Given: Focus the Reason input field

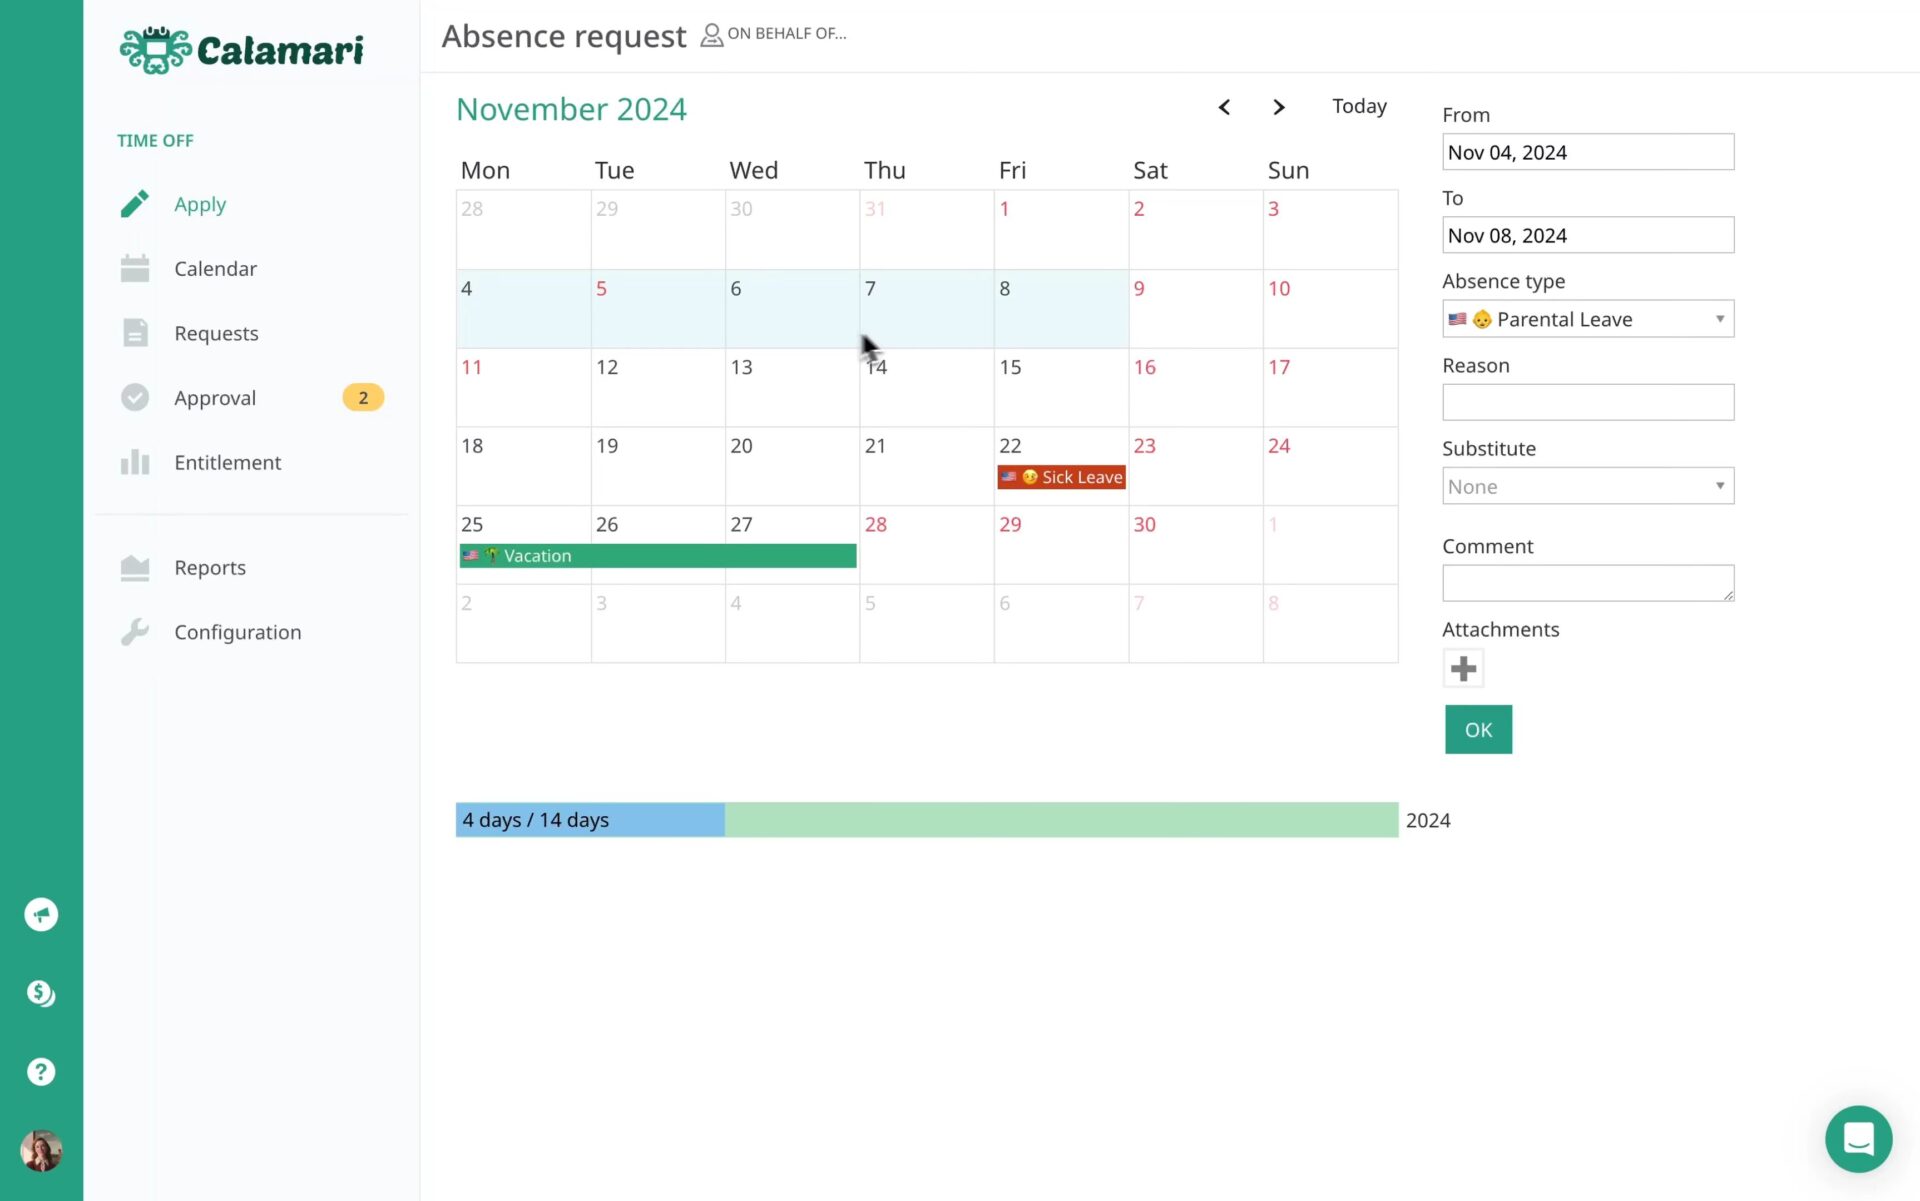Looking at the screenshot, I should 1587,402.
